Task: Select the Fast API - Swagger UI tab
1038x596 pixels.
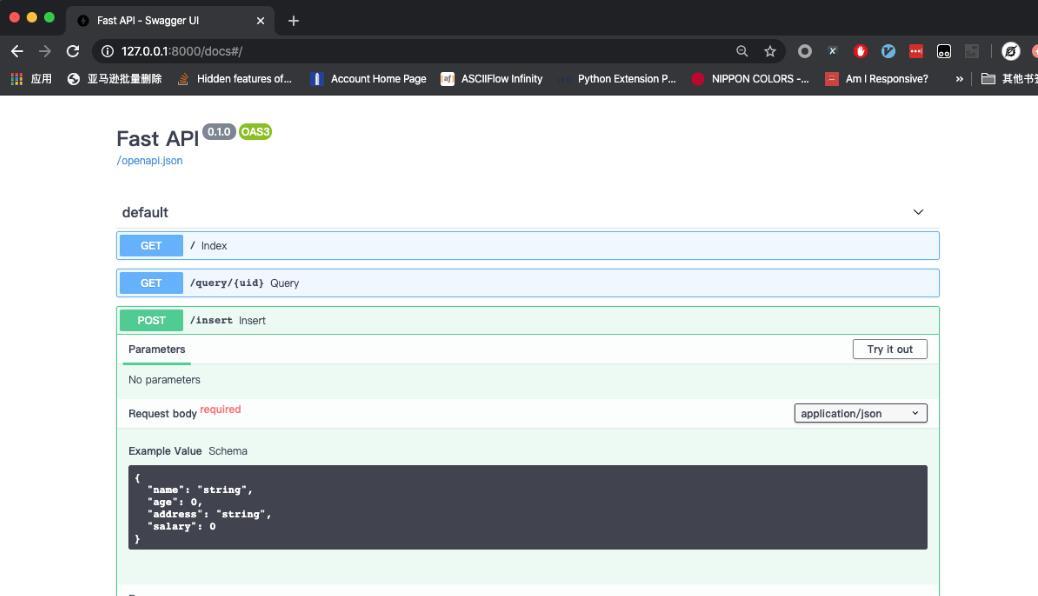Action: click(x=171, y=21)
